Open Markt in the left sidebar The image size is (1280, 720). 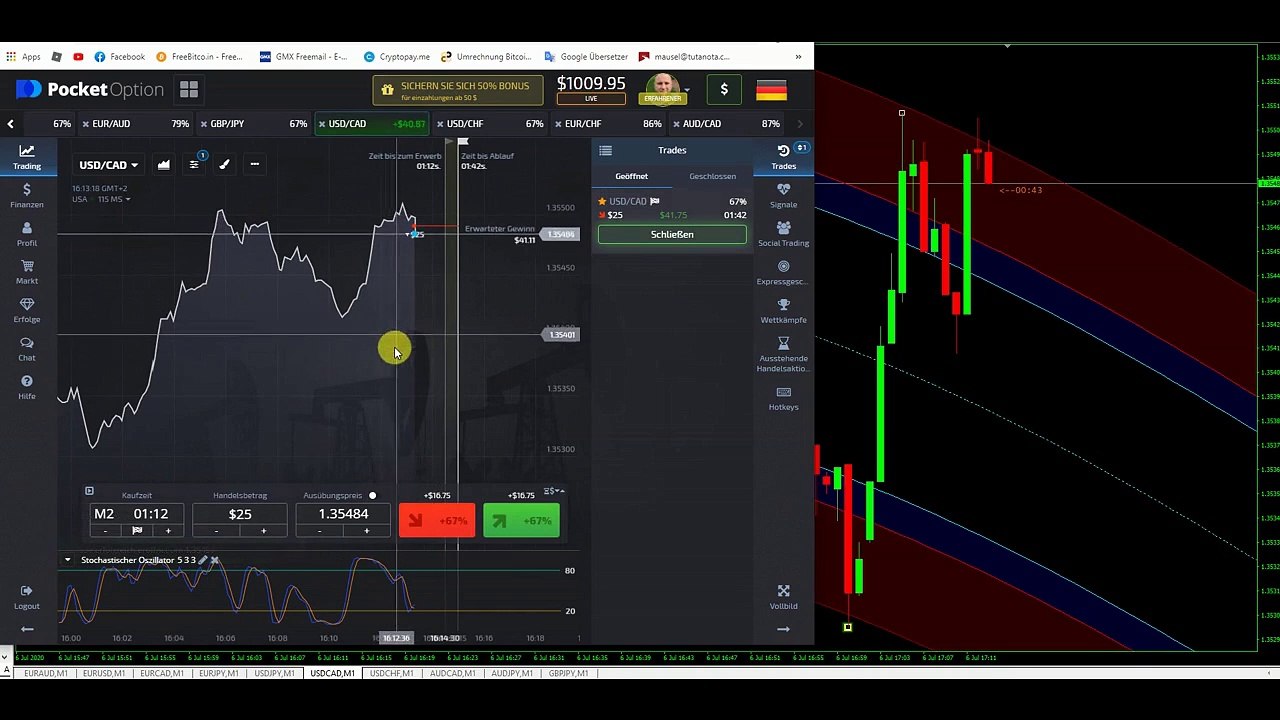(27, 272)
